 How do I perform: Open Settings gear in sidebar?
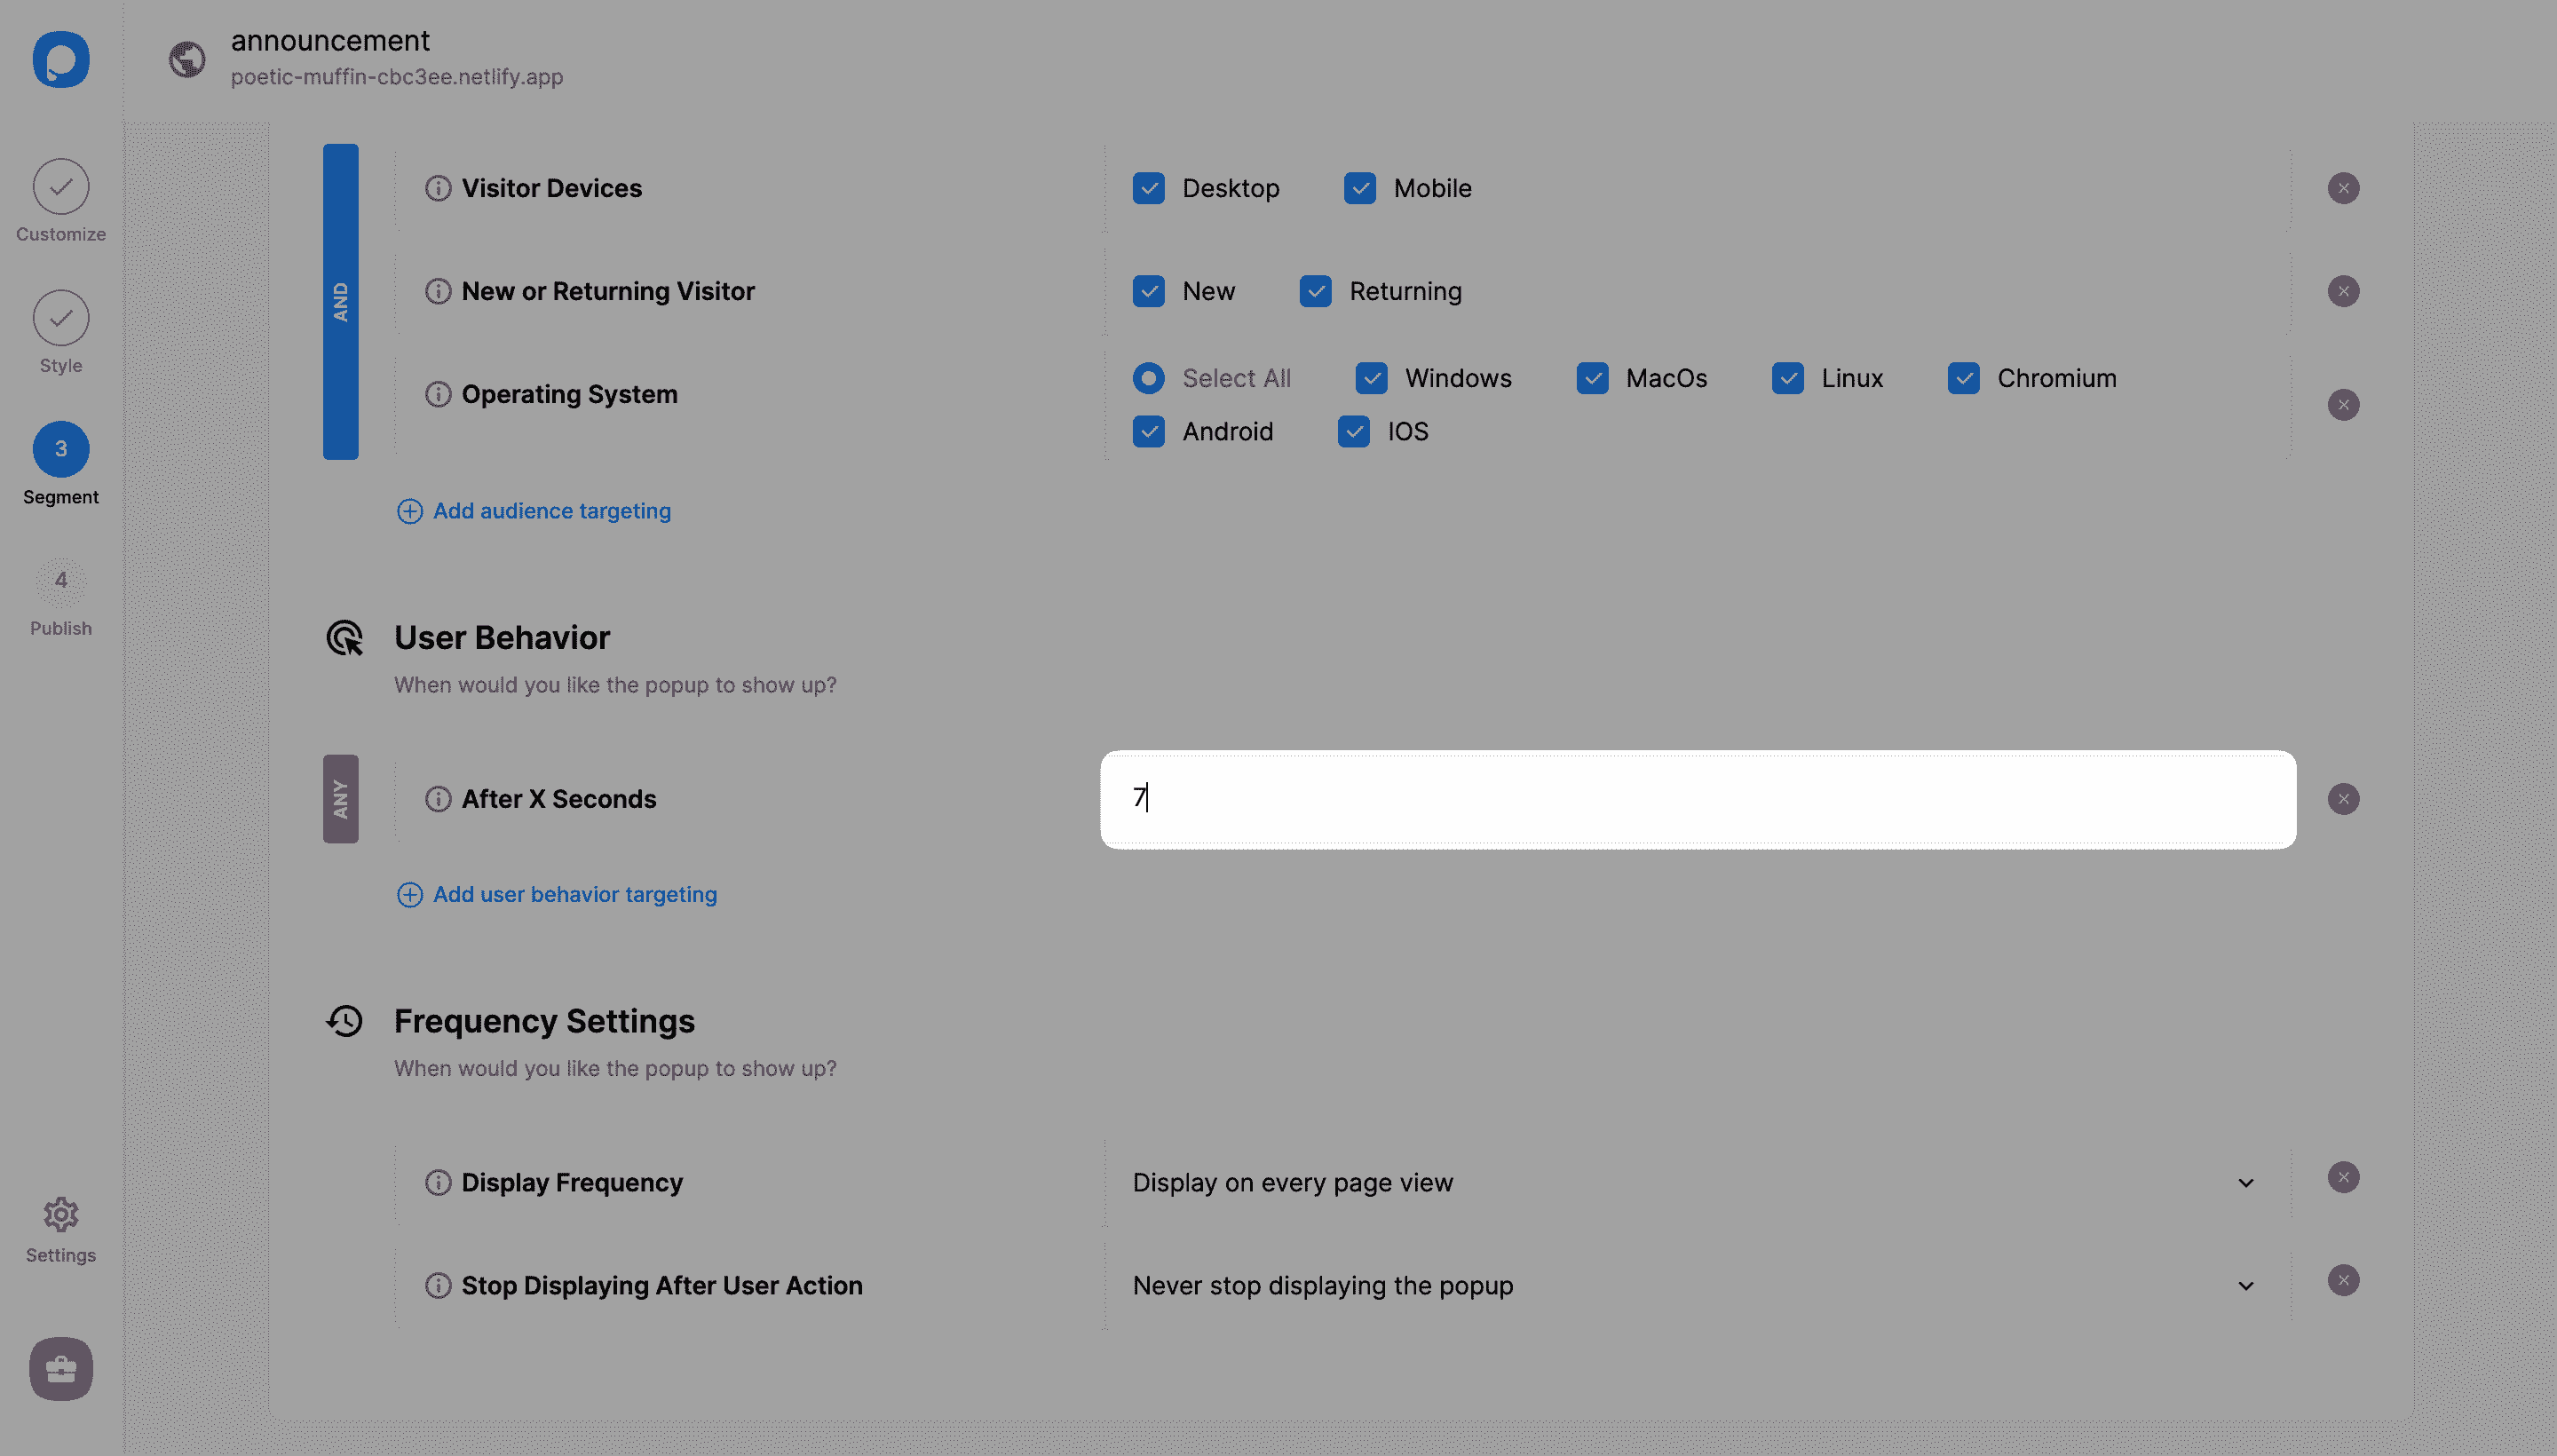point(61,1215)
